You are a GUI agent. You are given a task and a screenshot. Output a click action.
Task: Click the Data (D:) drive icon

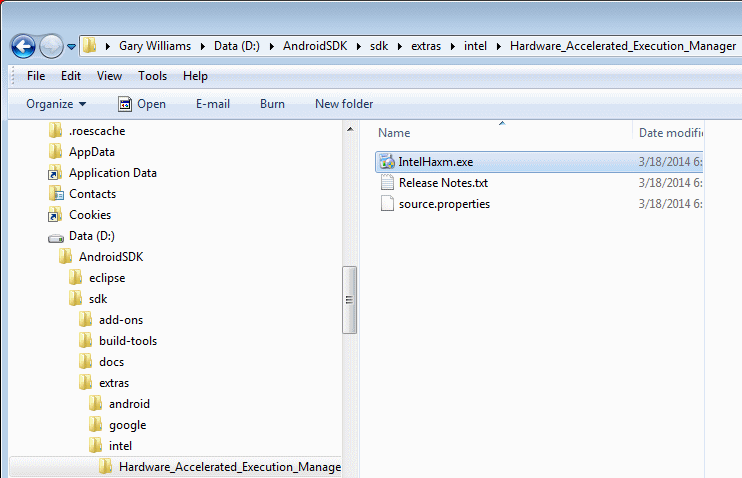[56, 237]
